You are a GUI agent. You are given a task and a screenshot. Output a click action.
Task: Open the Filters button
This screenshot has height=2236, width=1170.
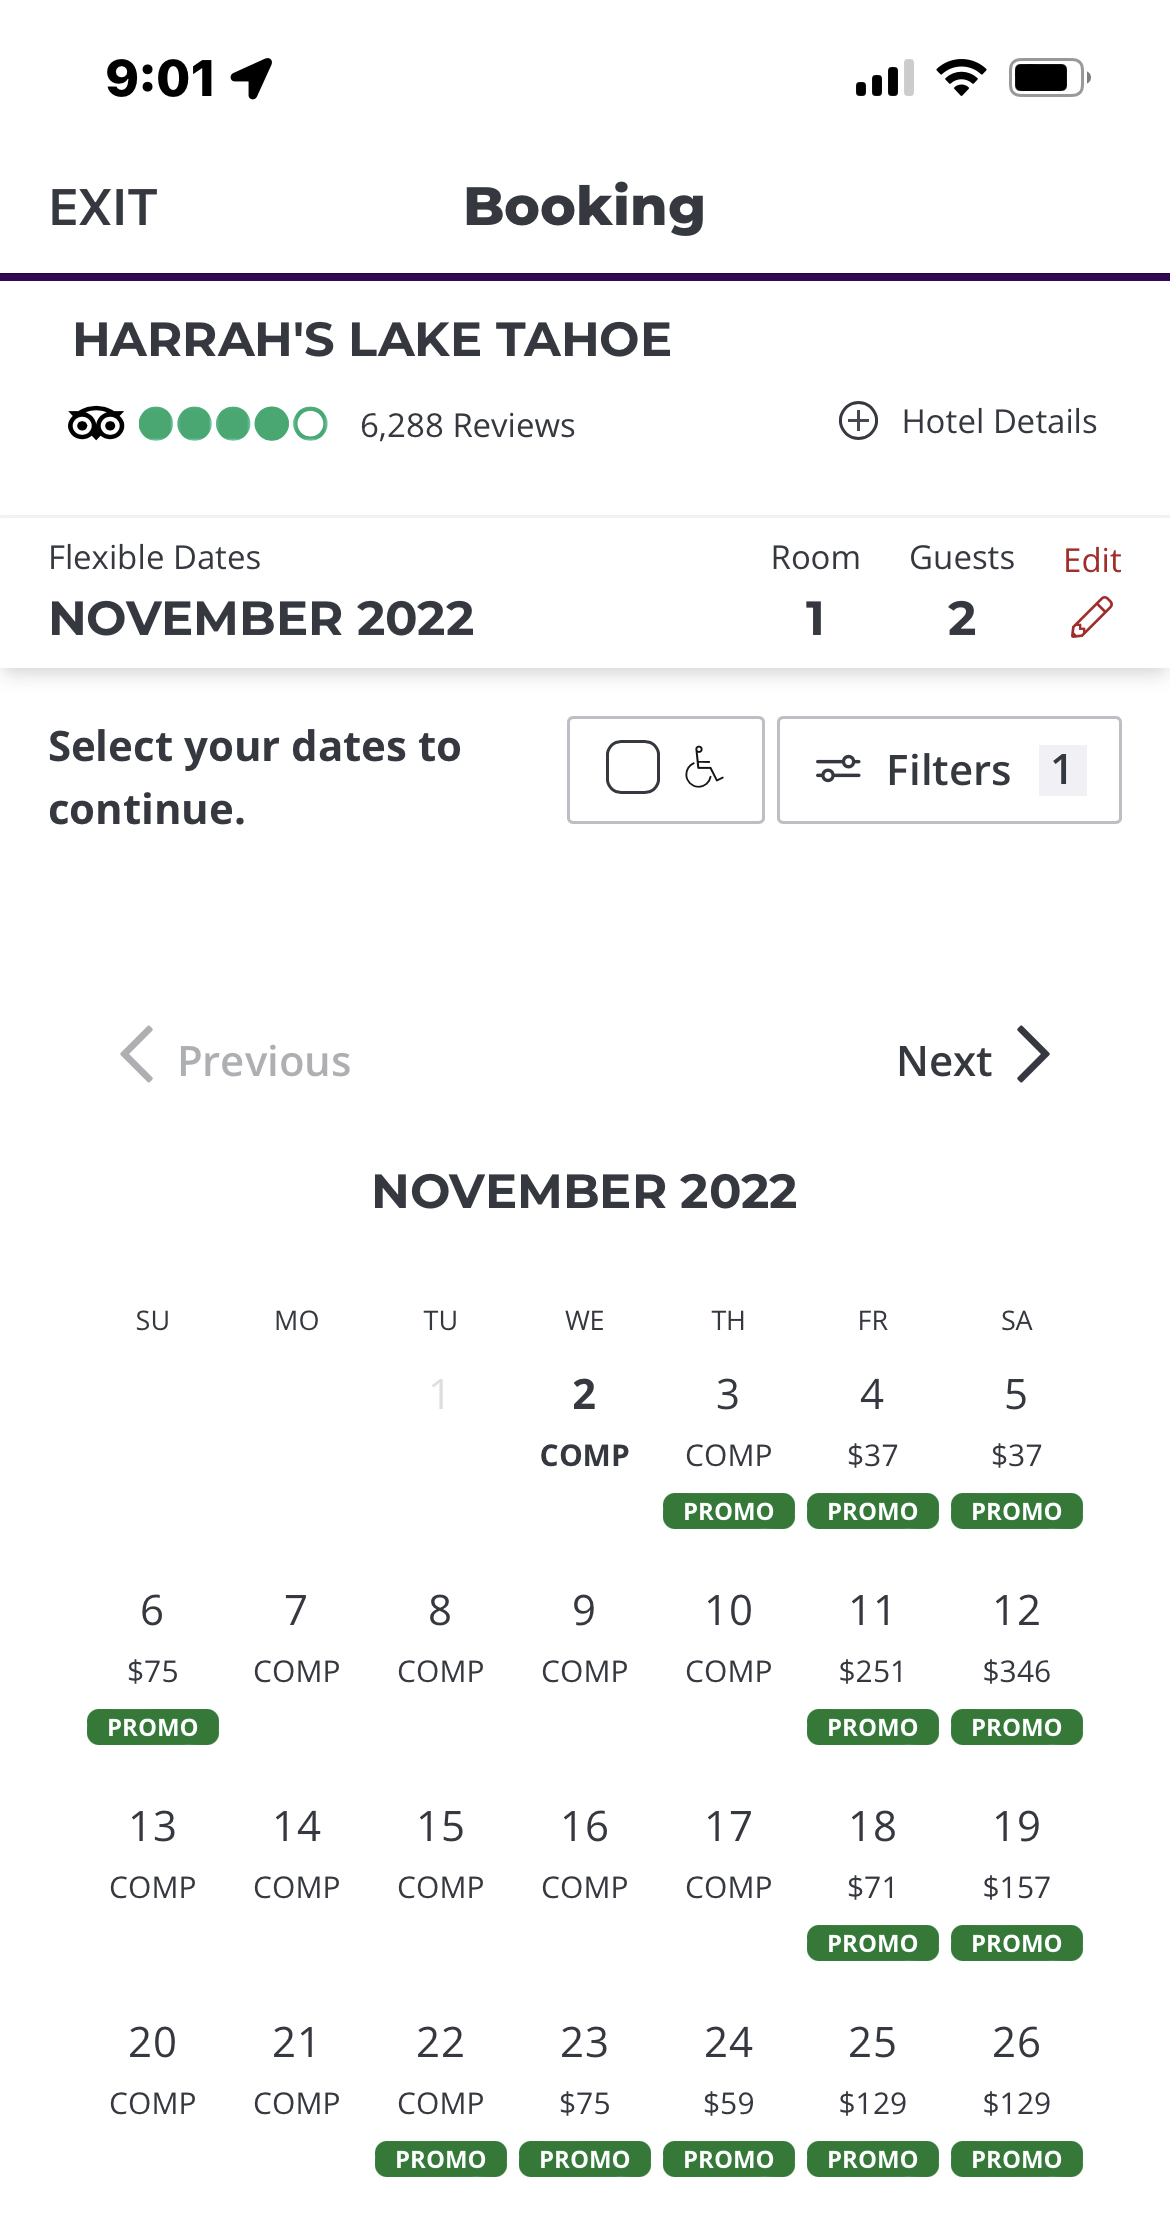949,770
